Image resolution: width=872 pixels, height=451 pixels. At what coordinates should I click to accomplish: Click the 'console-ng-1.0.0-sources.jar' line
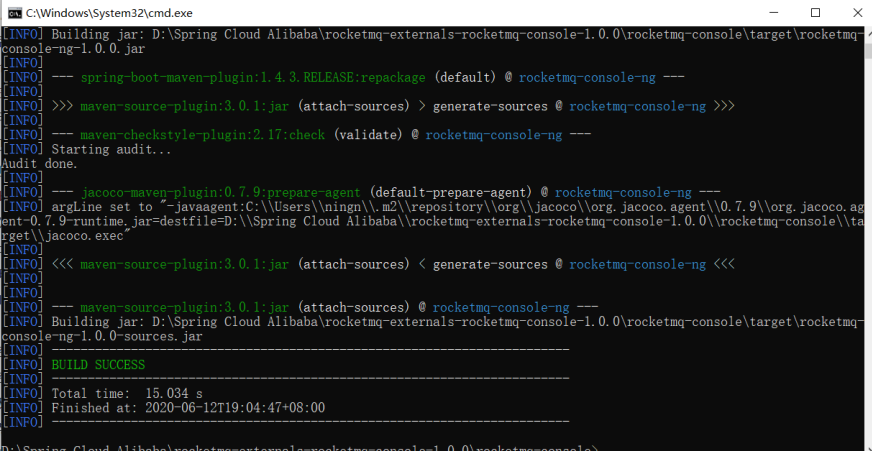pyautogui.click(x=102, y=336)
